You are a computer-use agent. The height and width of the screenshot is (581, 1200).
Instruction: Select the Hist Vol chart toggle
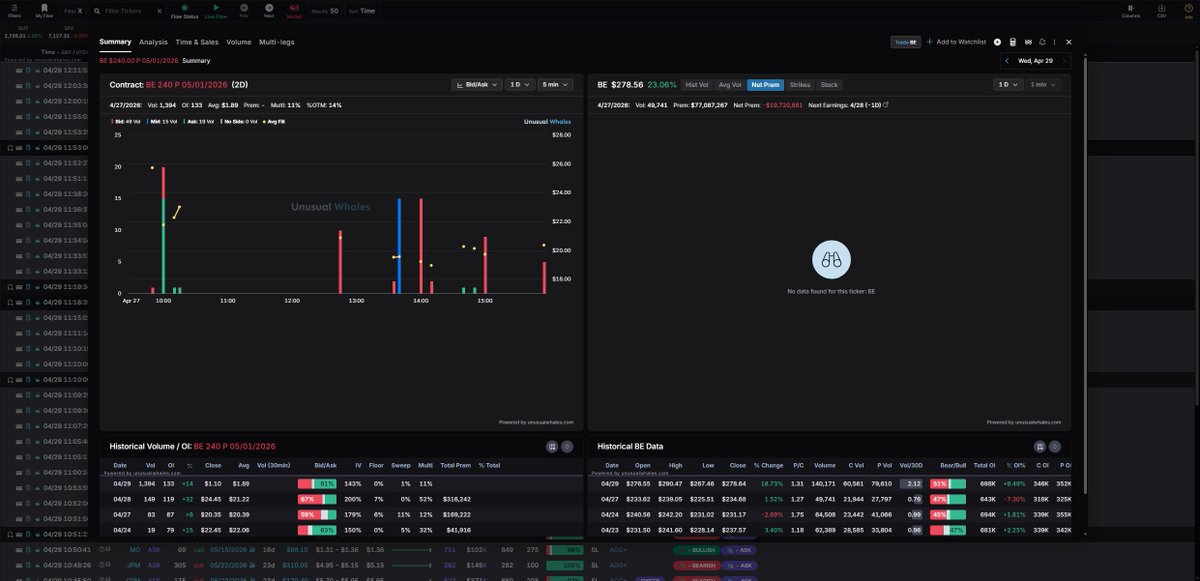697,85
